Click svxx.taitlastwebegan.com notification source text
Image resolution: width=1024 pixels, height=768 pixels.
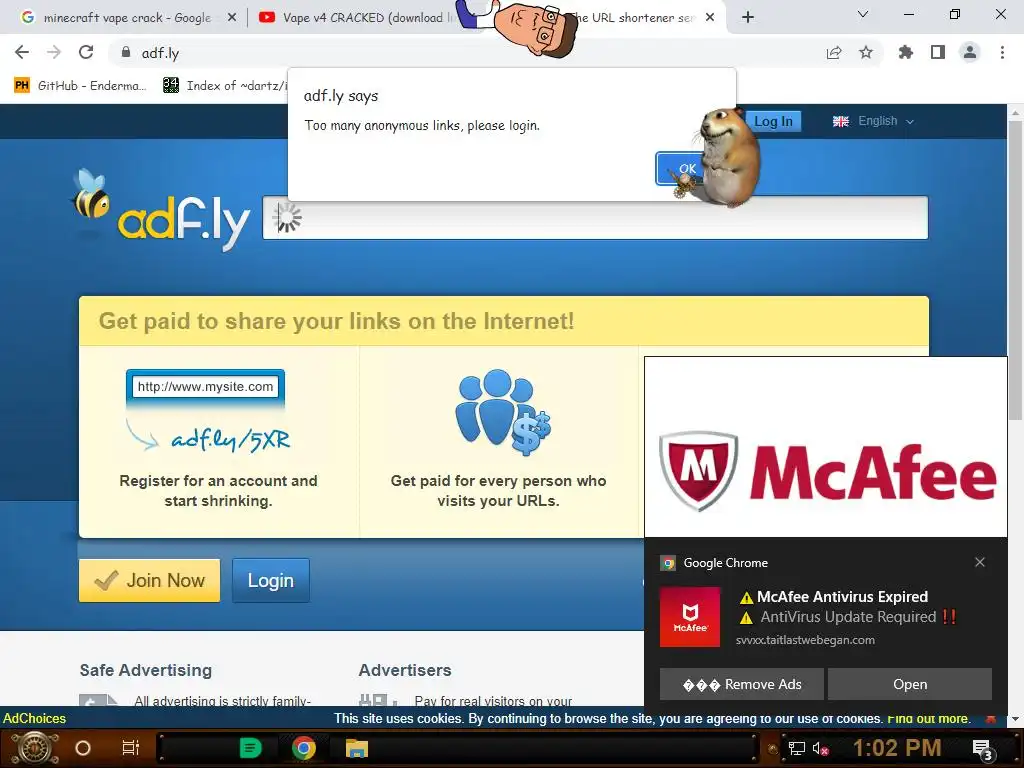coord(805,640)
